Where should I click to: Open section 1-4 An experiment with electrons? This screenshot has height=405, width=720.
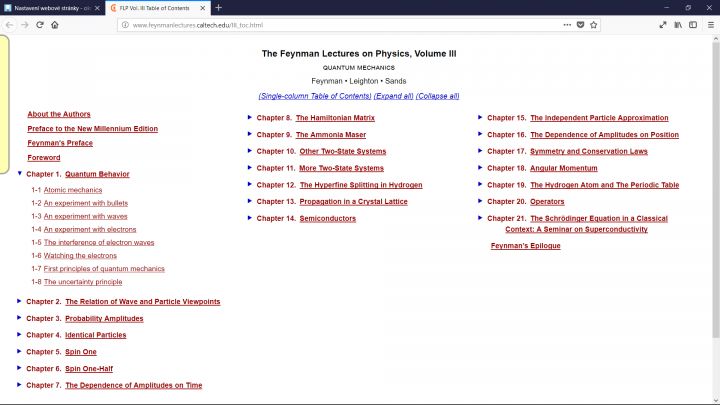90,229
